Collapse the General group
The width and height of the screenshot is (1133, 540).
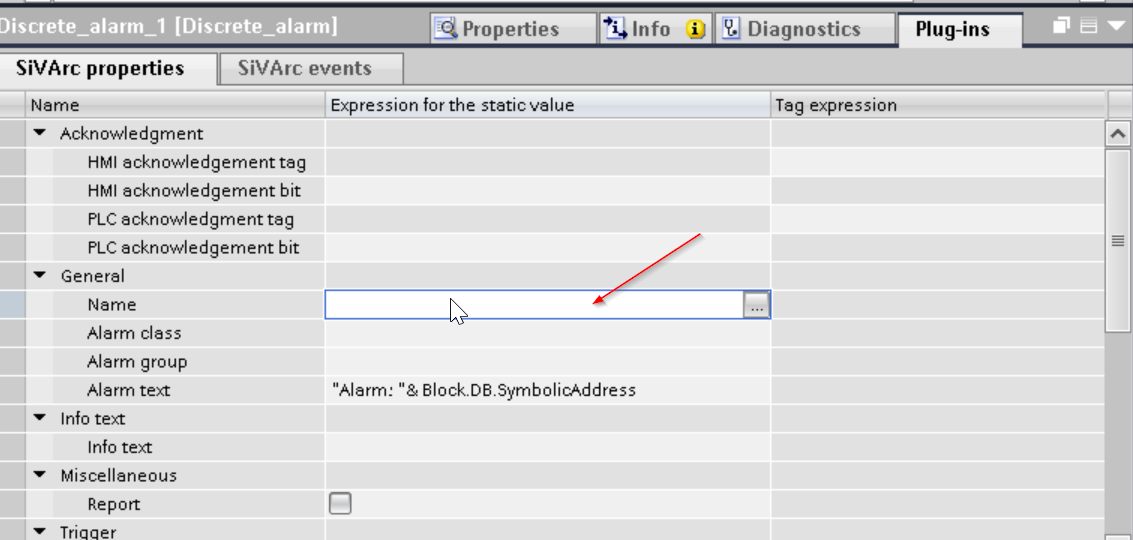coord(40,275)
